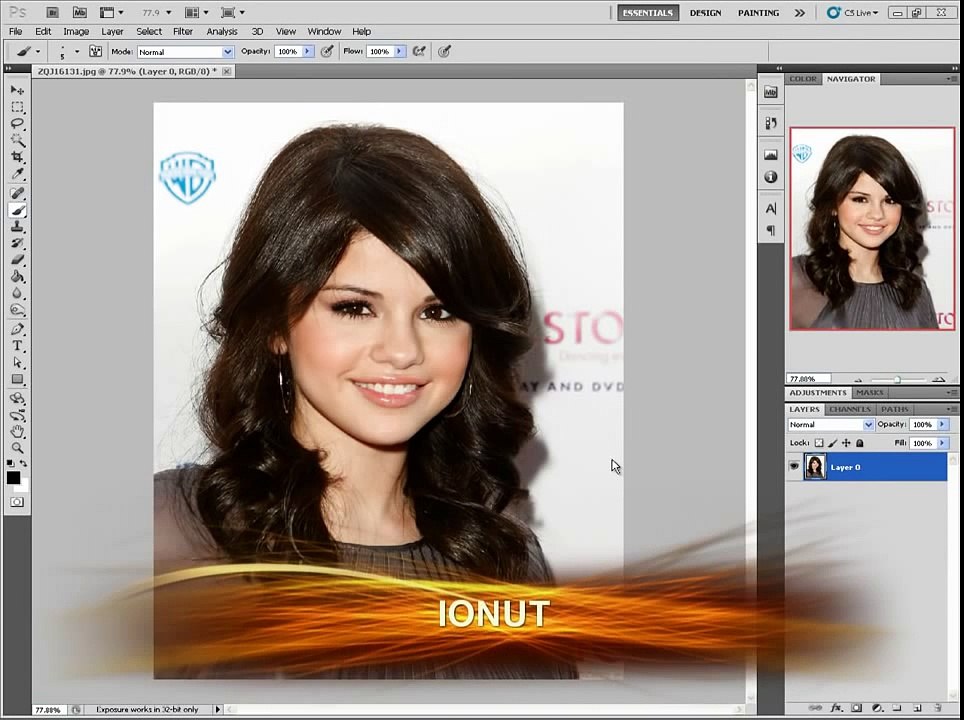Switch to the Color panel tab
Image resolution: width=964 pixels, height=720 pixels.
803,79
